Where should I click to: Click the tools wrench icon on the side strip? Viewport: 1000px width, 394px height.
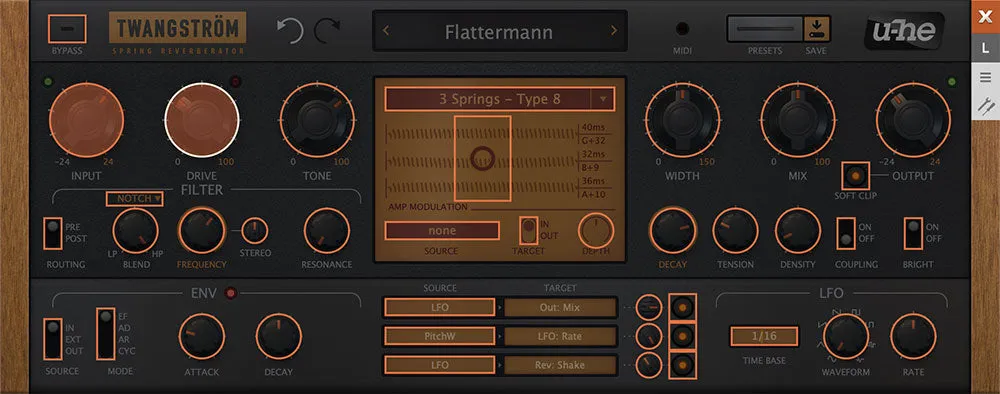pos(985,106)
